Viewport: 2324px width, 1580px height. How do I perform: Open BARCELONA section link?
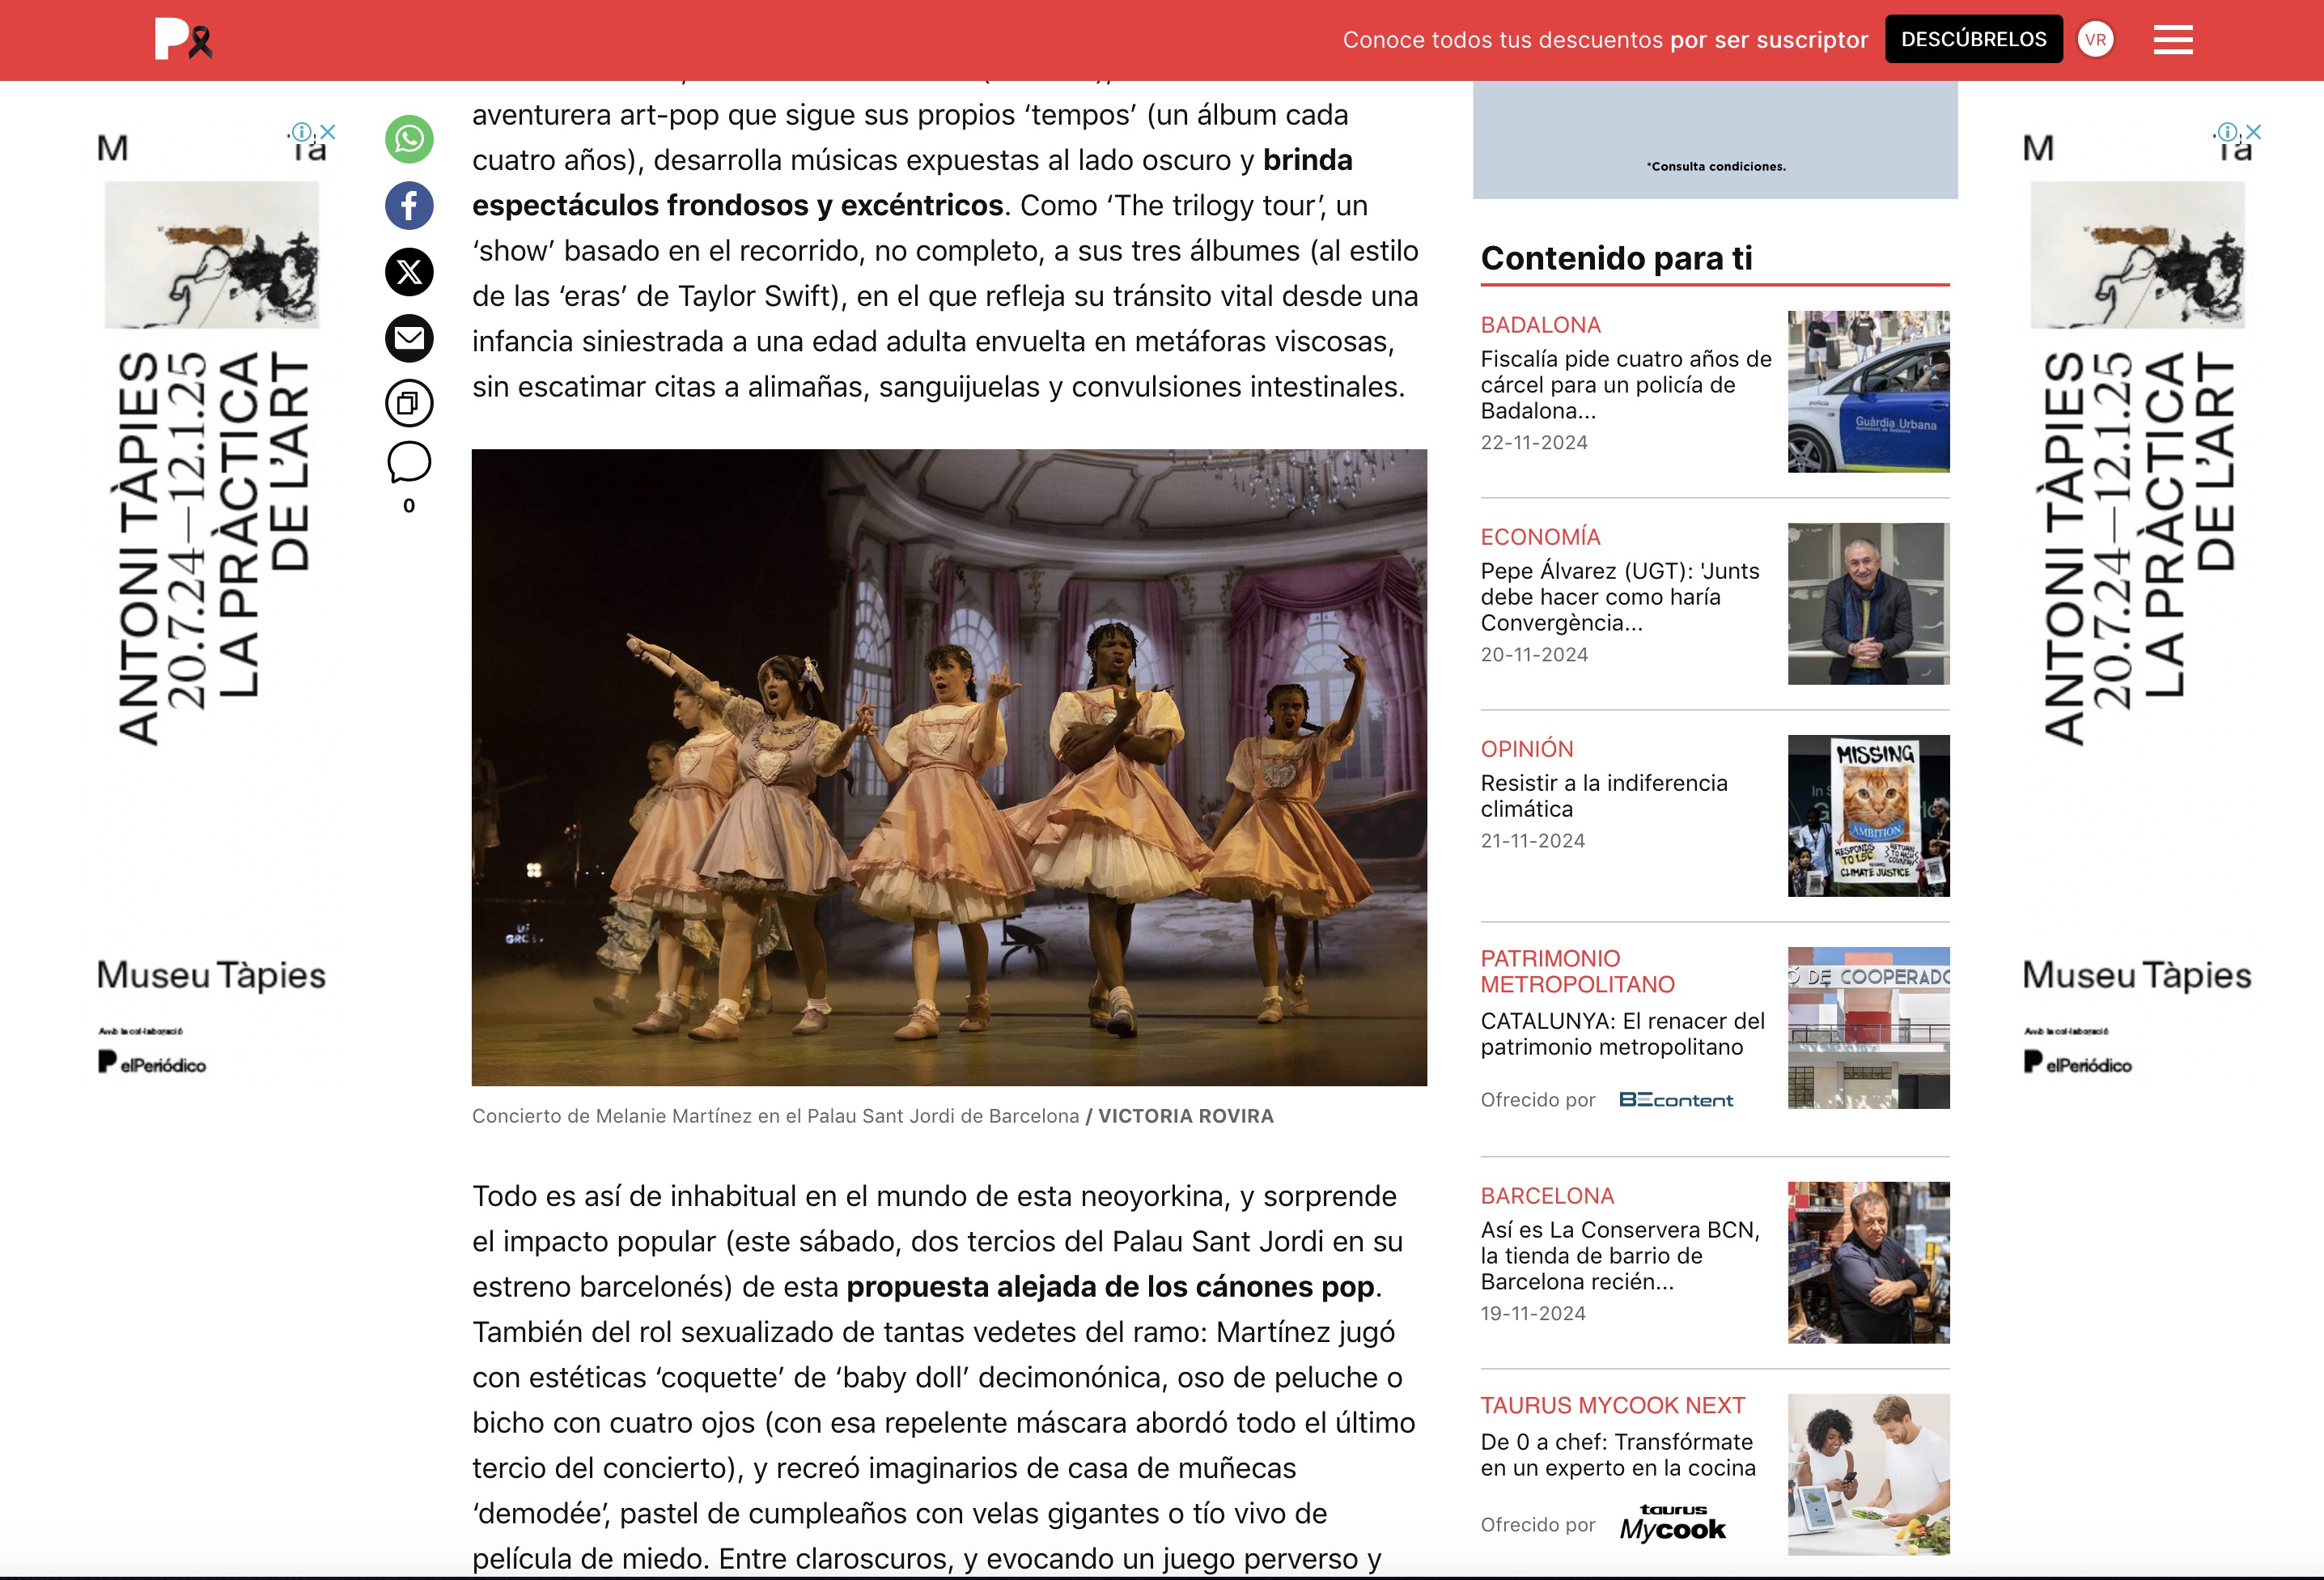coord(1547,1196)
